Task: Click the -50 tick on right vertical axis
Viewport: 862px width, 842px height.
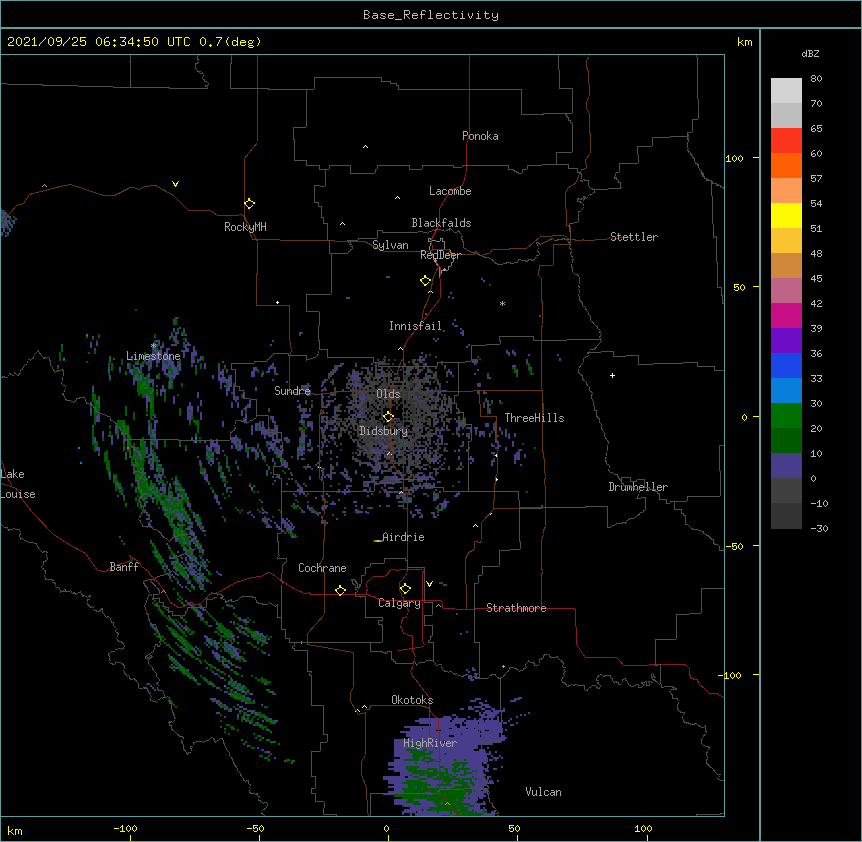Action: [734, 546]
